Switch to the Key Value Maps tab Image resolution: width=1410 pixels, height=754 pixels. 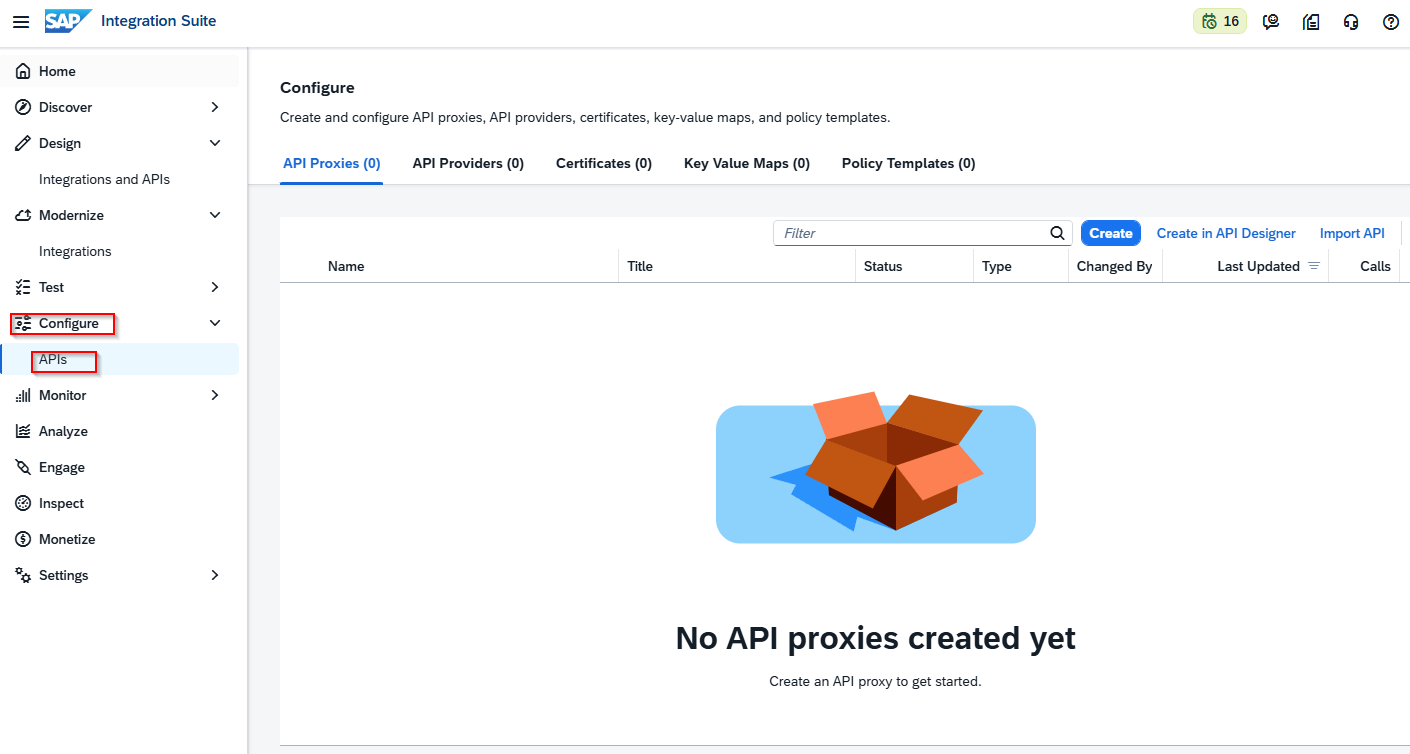[747, 163]
